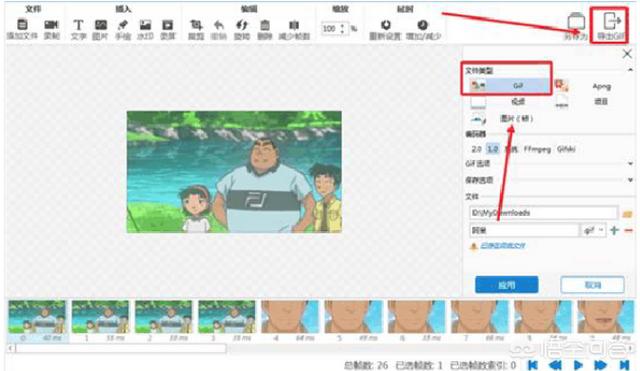640x371 pixels.
Task: Choose encoder version 1.0
Action: [493, 149]
